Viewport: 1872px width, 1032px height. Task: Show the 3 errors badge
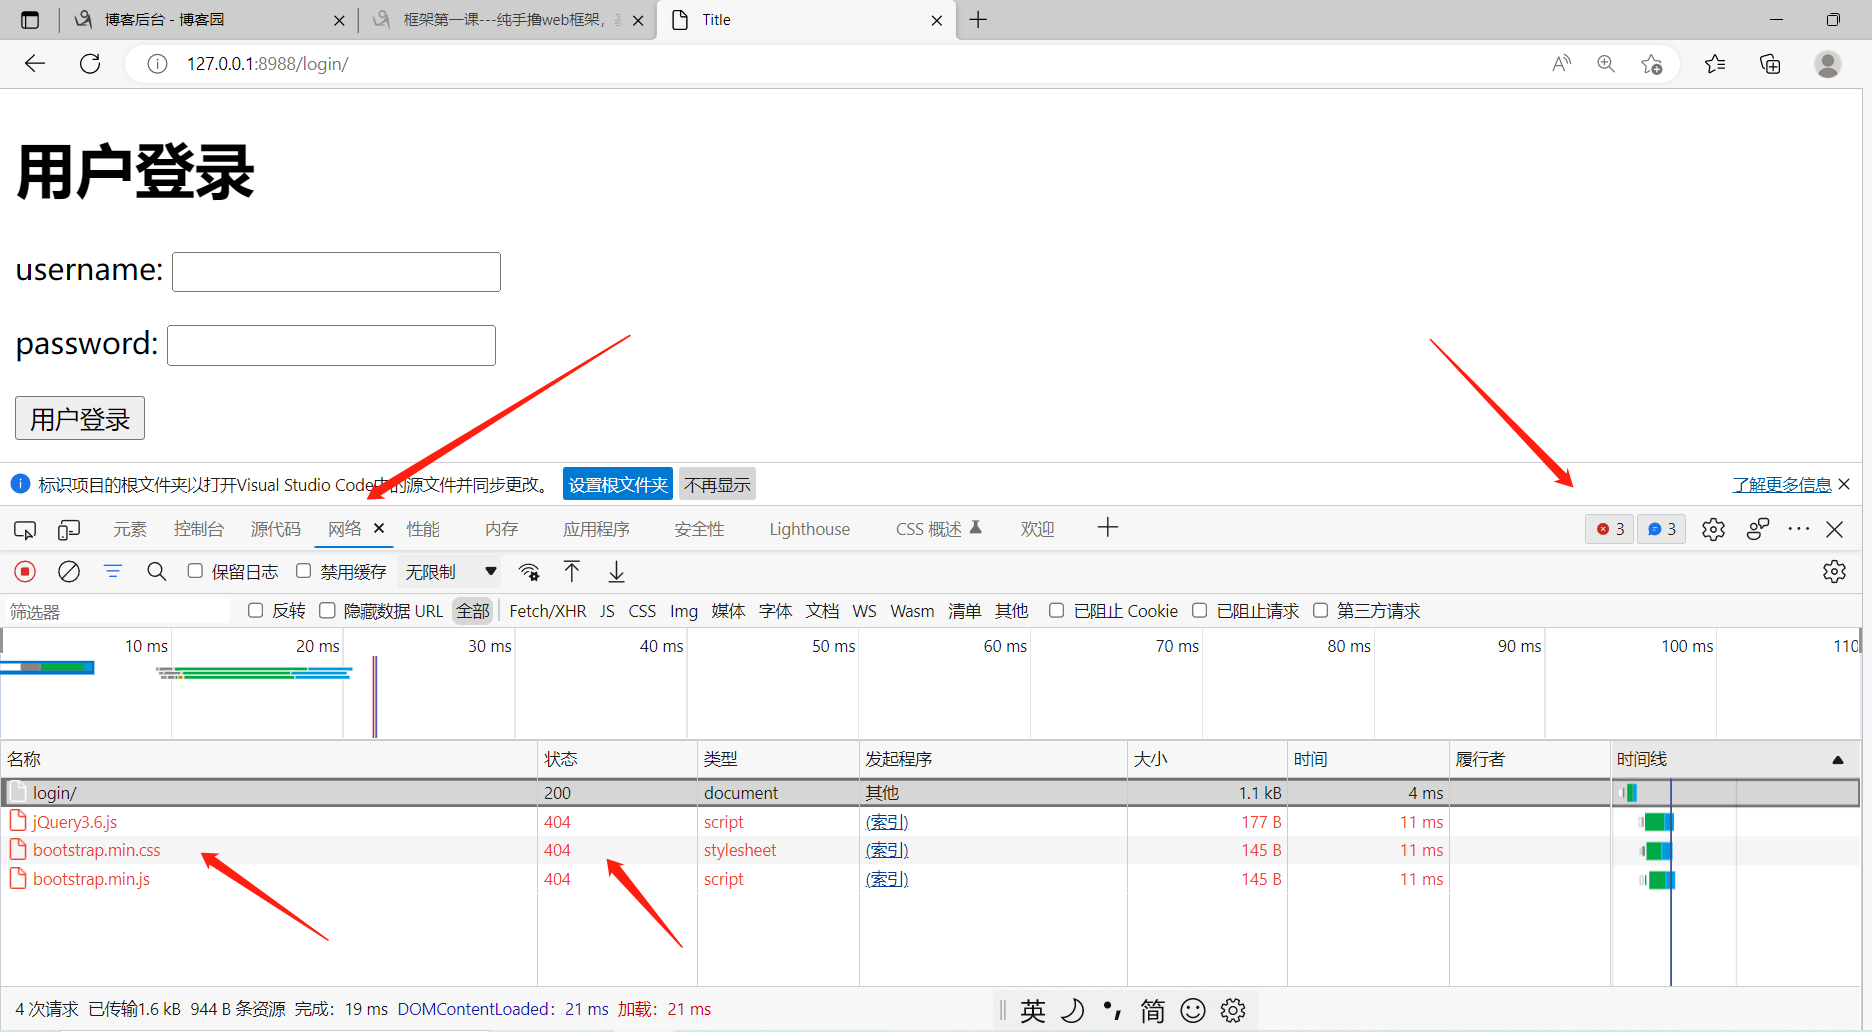(1610, 529)
